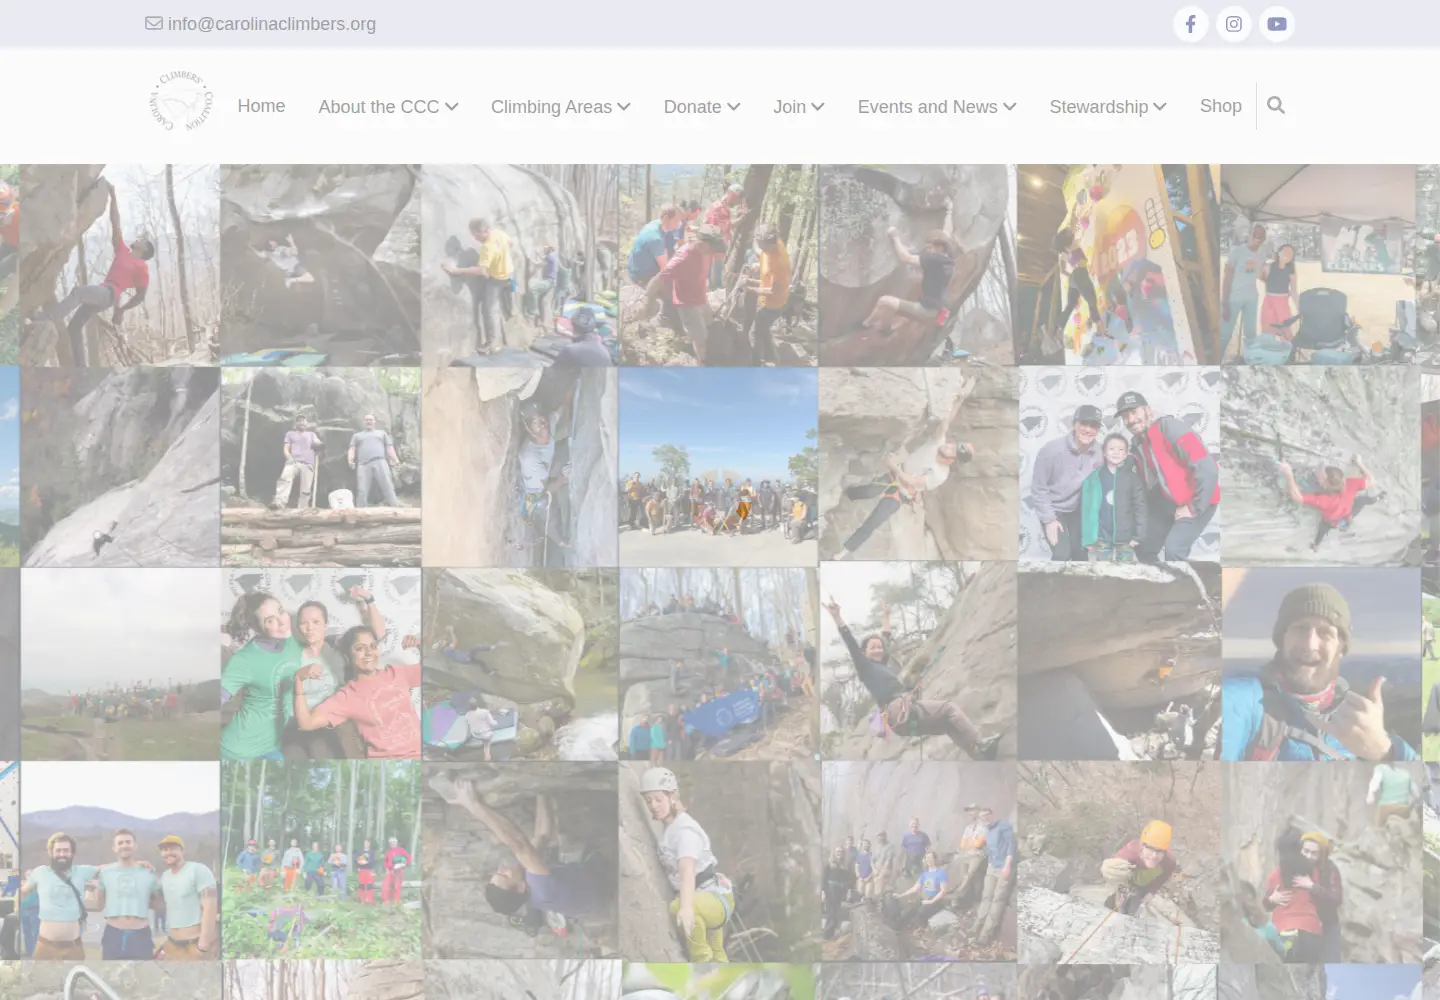The height and width of the screenshot is (1000, 1440).
Task: Open photo of group in green forest
Action: [320, 860]
